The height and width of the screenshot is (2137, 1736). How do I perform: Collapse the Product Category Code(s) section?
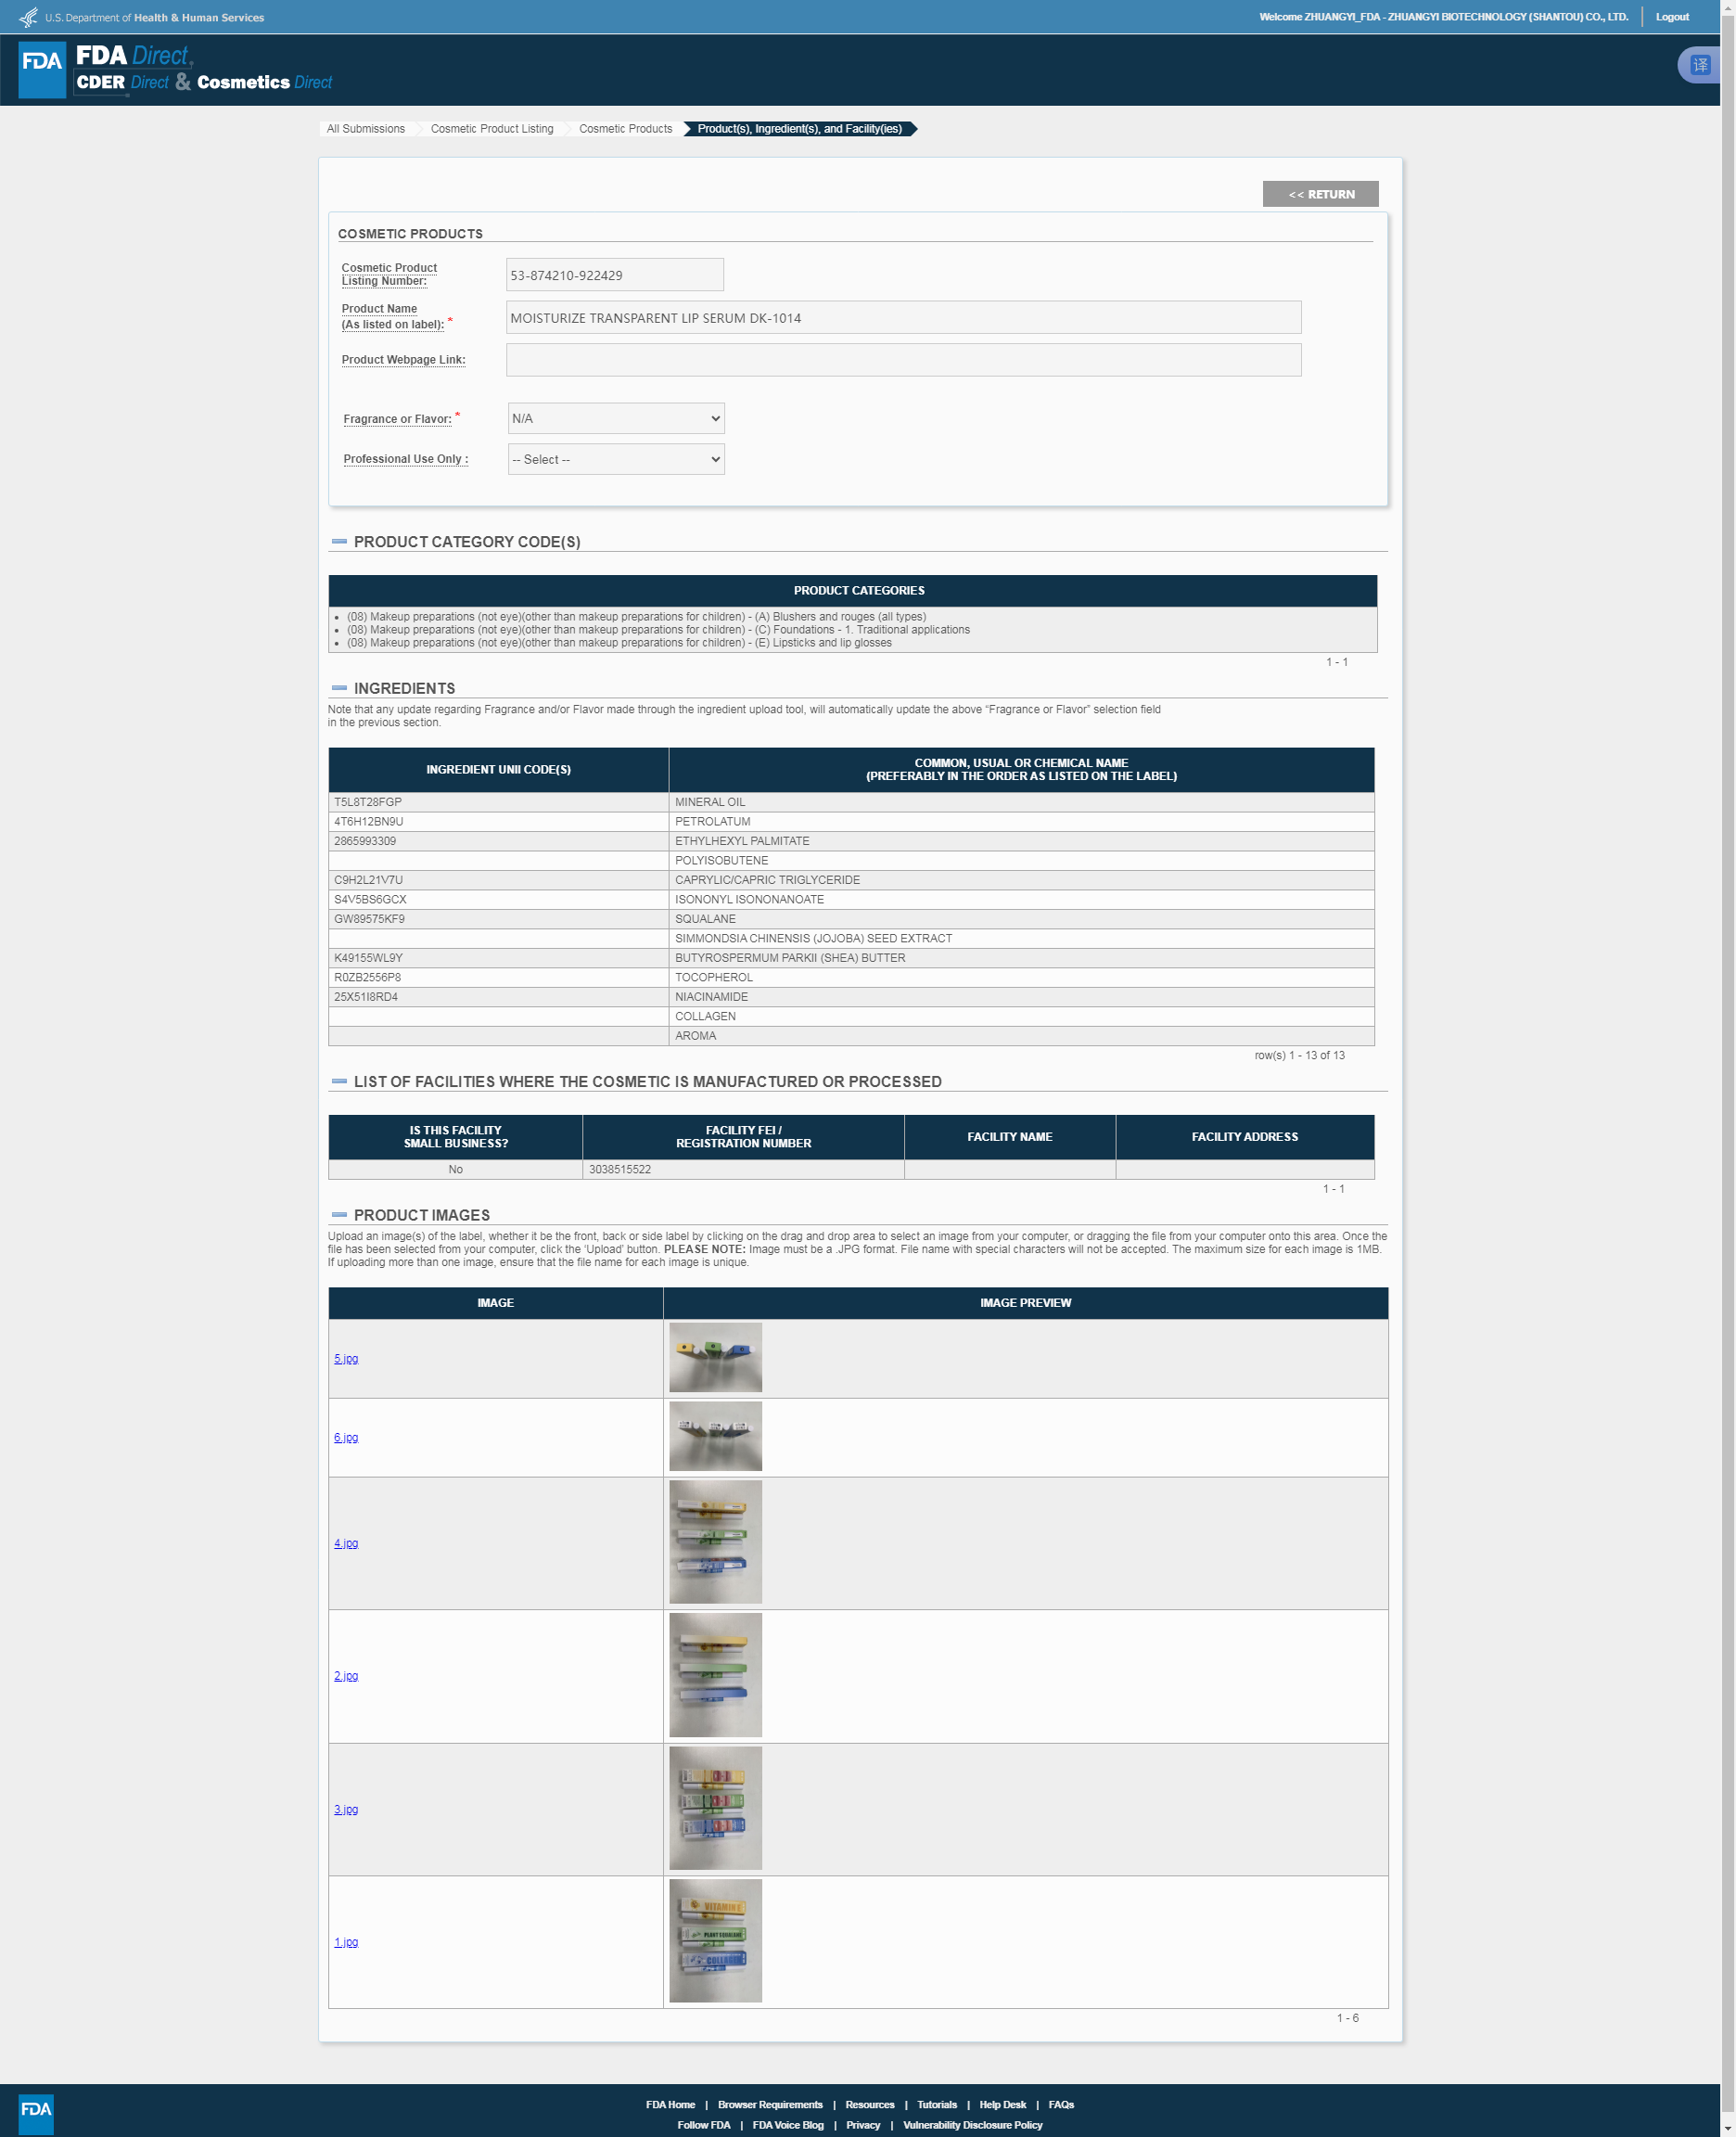coord(339,541)
